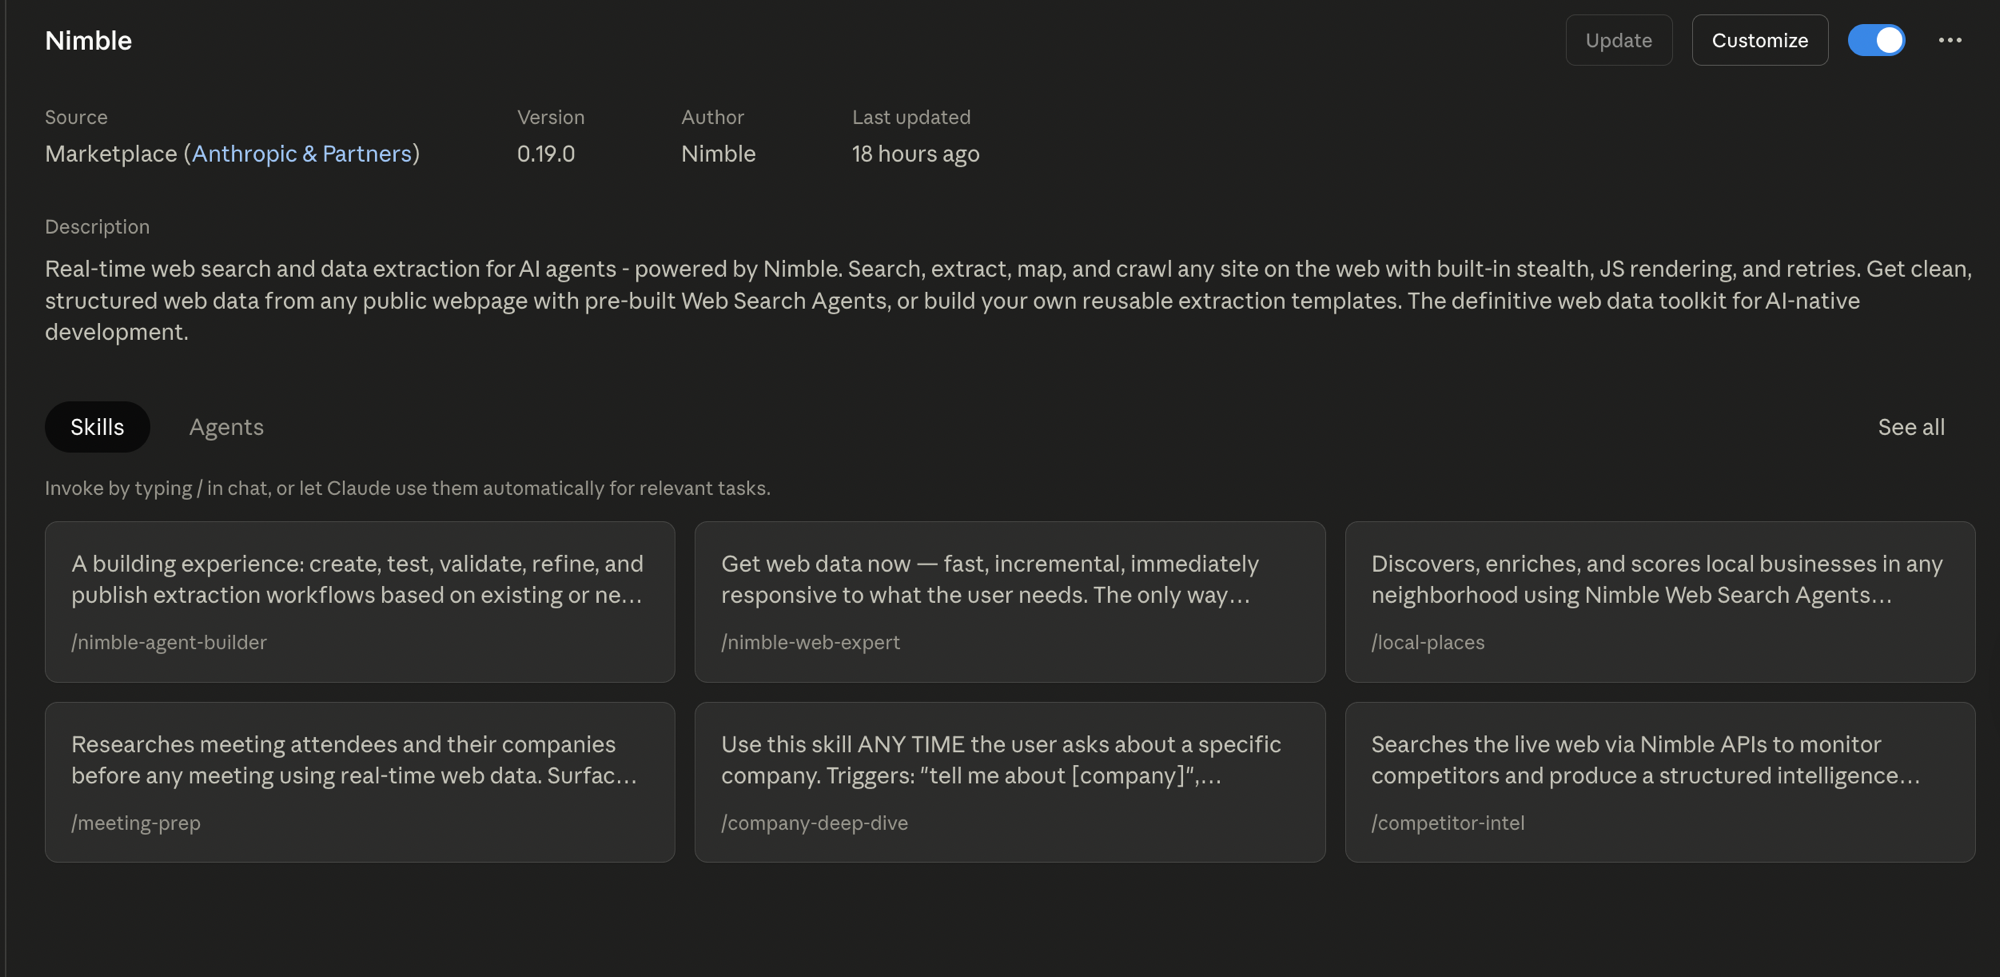The height and width of the screenshot is (977, 2000).
Task: Open the Anthropic & Partners marketplace link
Action: coord(301,153)
